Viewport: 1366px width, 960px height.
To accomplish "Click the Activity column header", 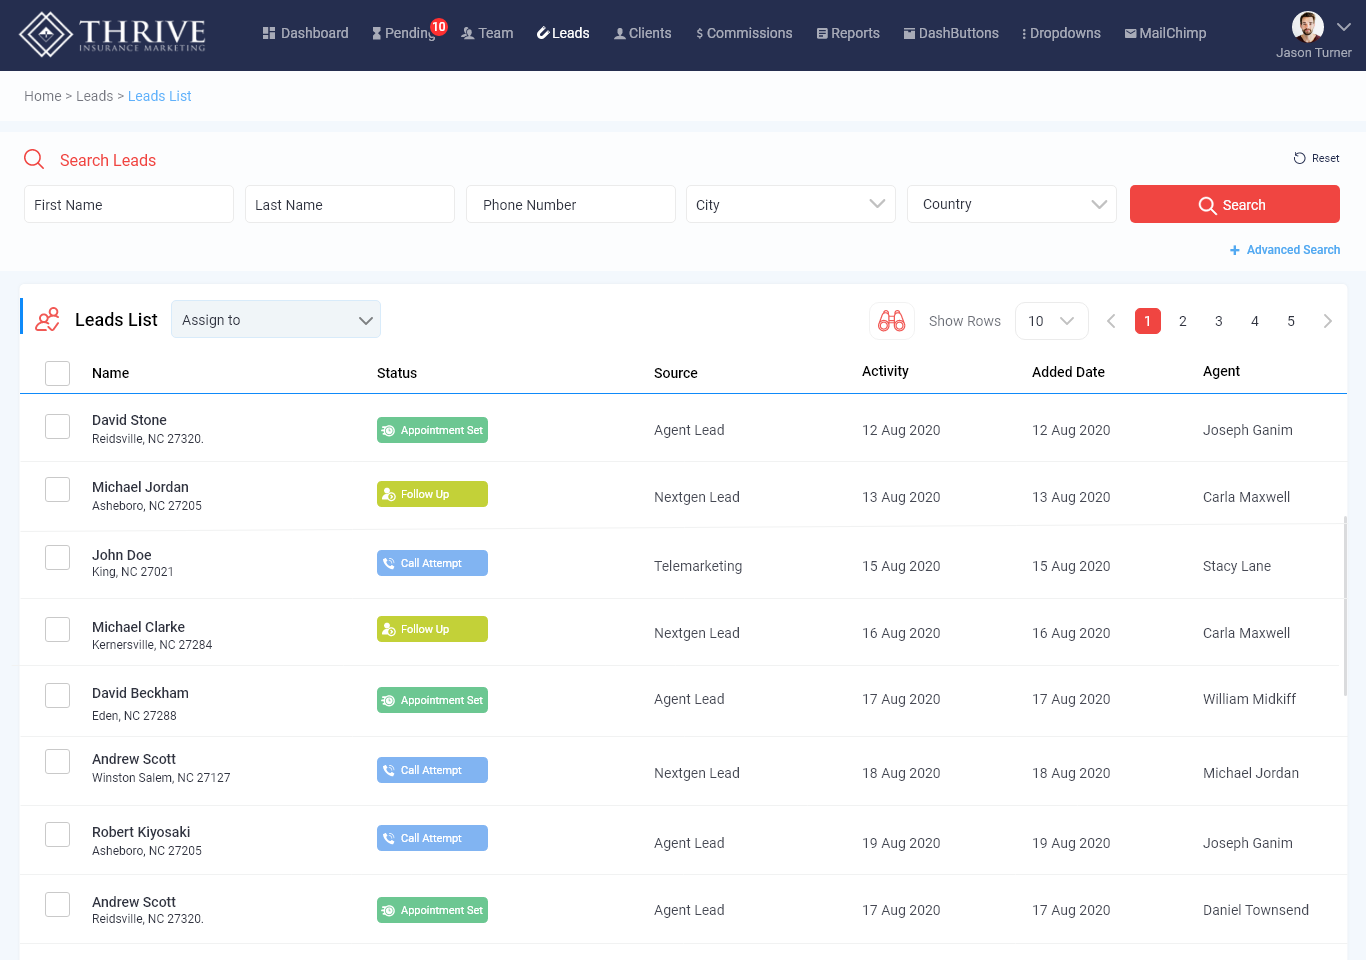I will click(885, 371).
